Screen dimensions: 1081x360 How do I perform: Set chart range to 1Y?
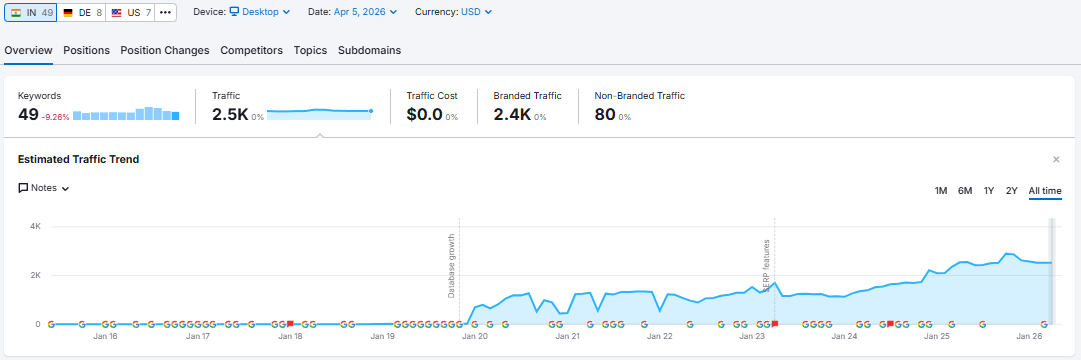[989, 191]
